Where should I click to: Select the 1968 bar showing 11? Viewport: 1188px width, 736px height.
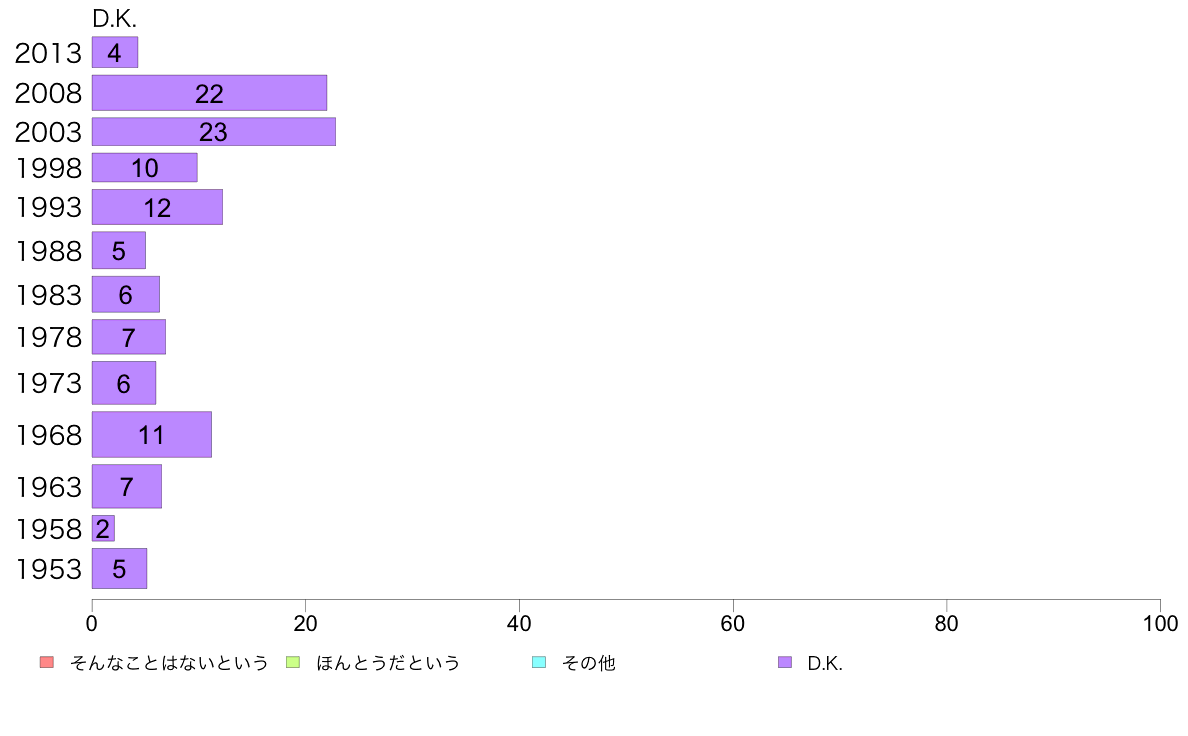pyautogui.click(x=152, y=434)
